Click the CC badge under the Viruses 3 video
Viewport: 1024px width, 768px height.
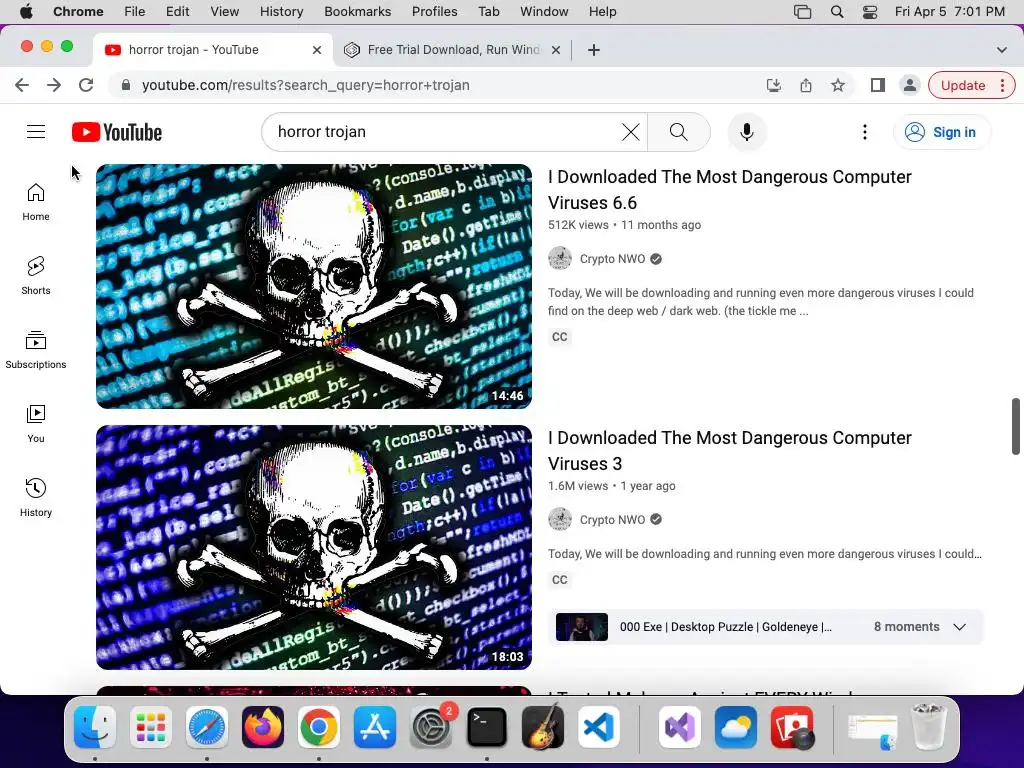560,580
